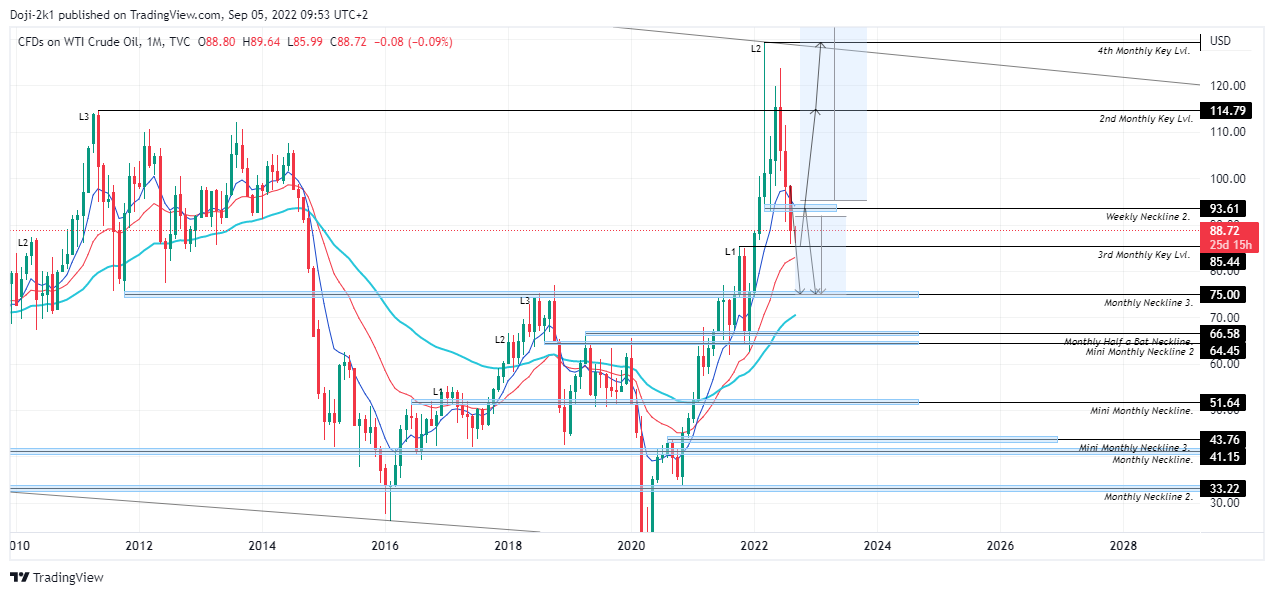Select the high value H89.64

click(x=262, y=42)
